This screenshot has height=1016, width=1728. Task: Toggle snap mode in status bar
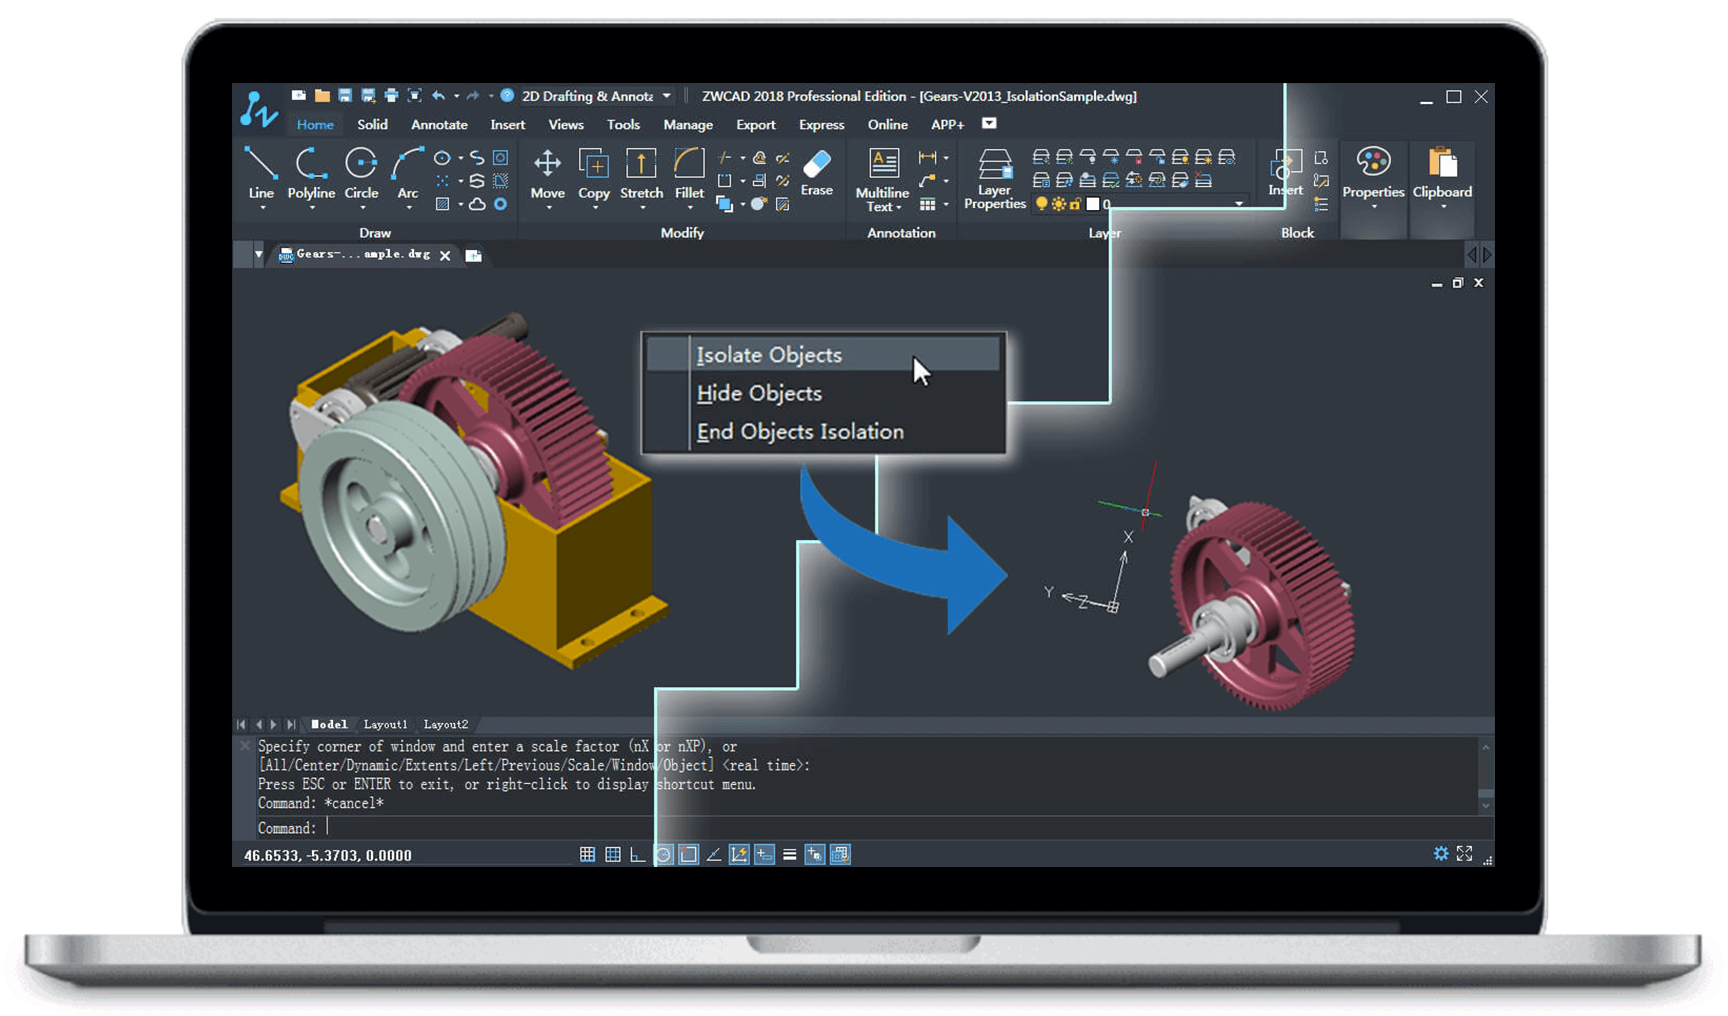pos(587,854)
